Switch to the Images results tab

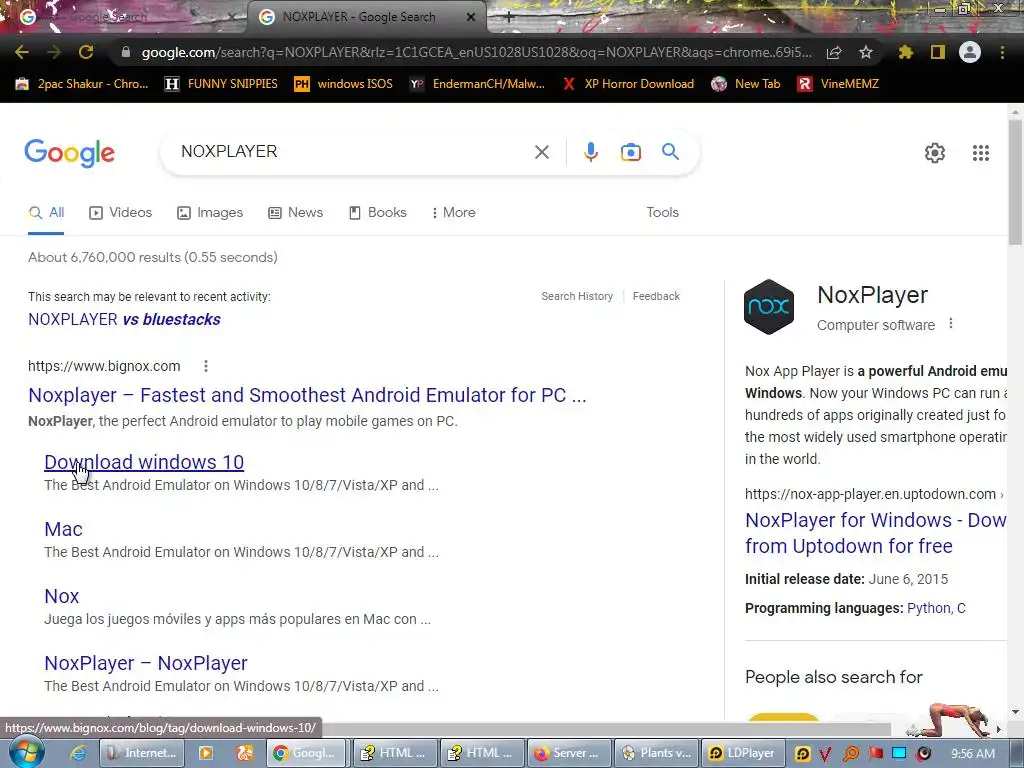(210, 213)
